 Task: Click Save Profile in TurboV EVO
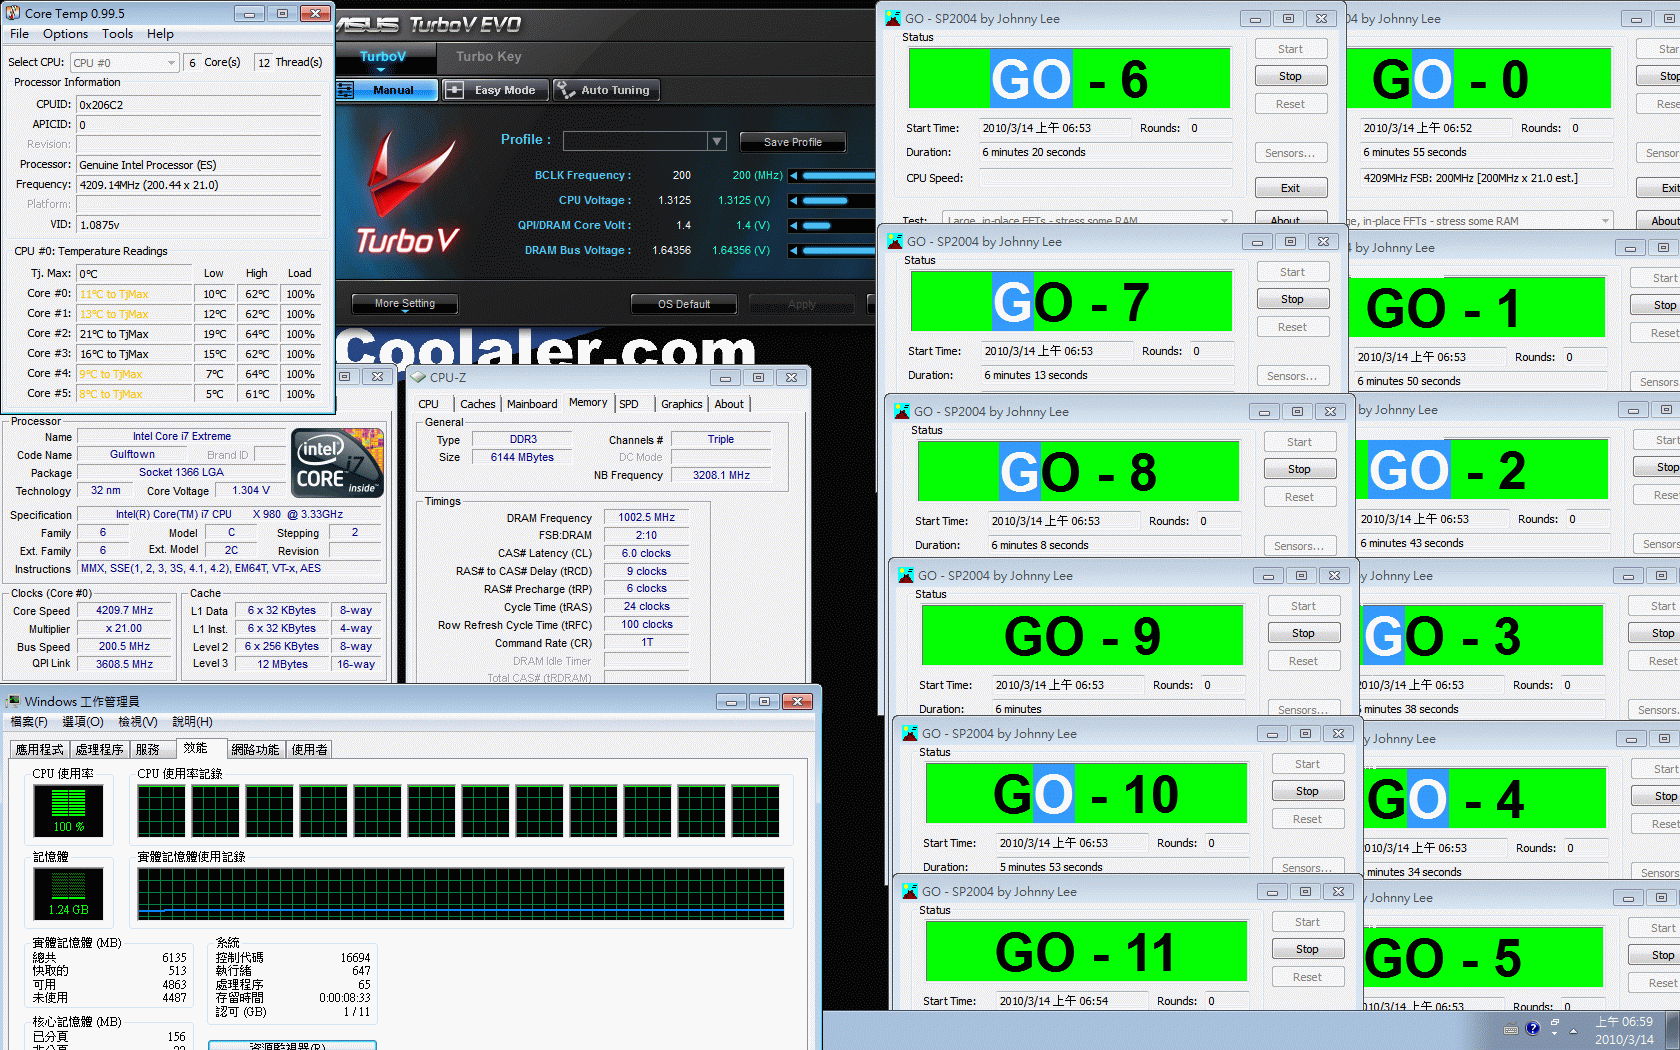point(793,142)
